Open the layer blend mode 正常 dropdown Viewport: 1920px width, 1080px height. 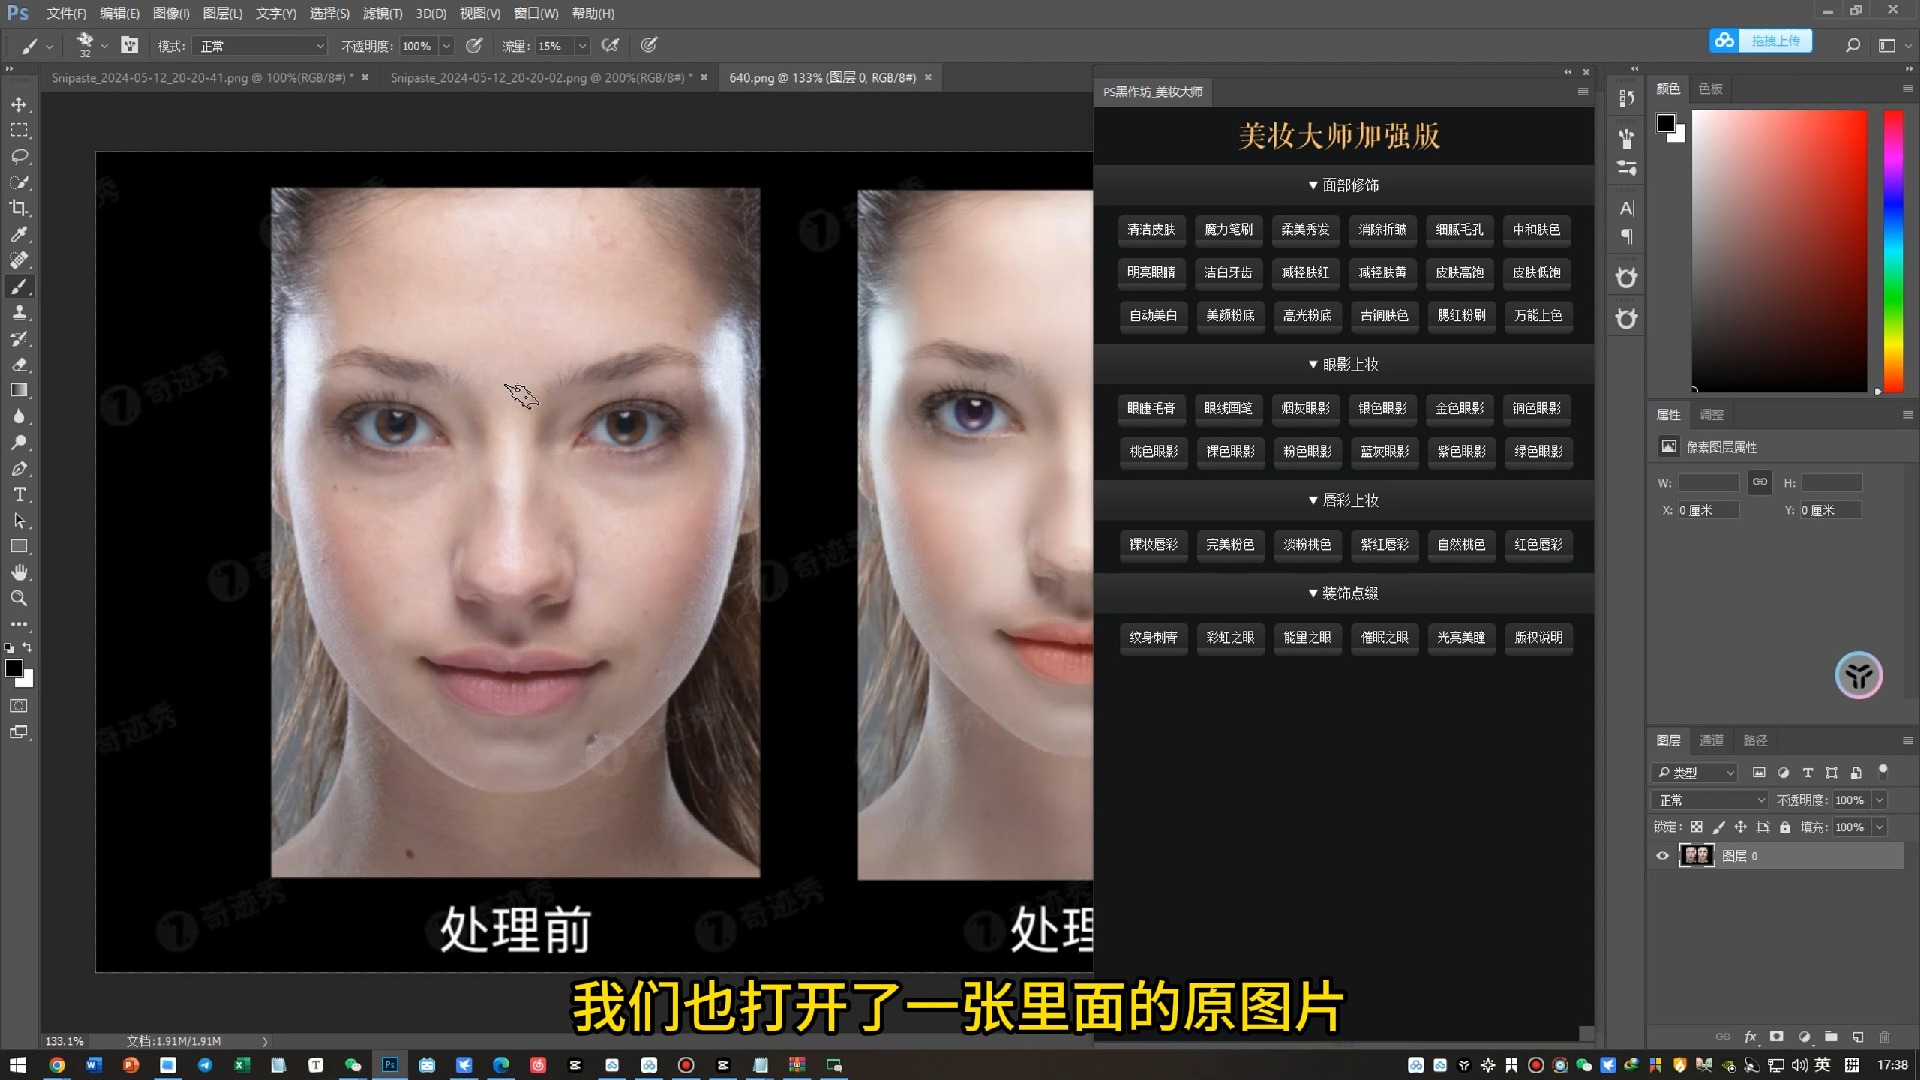[1710, 800]
